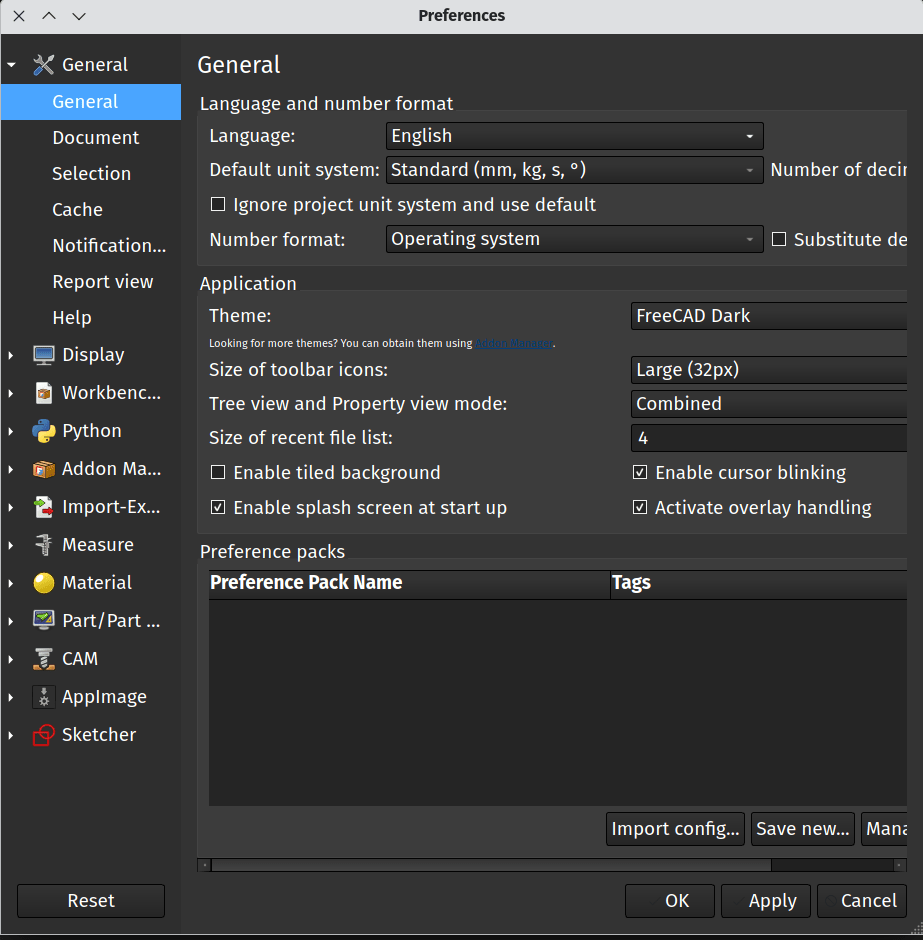Viewport: 923px width, 940px height.
Task: Select the Import-Export category icon
Action: coord(42,506)
